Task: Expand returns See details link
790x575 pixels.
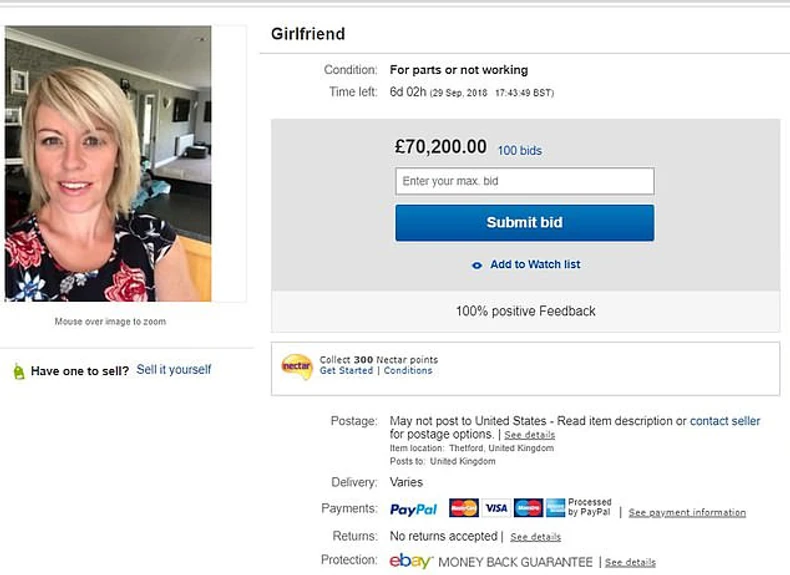Action: (536, 537)
